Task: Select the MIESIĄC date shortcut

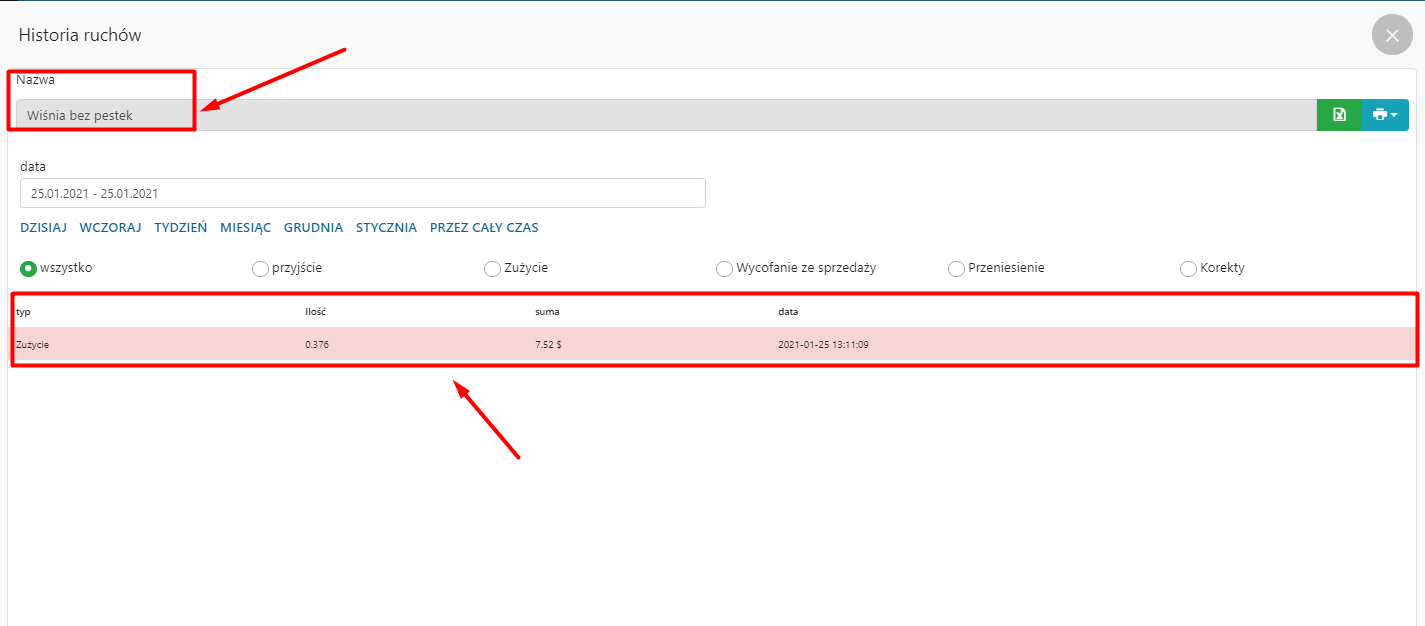Action: click(245, 228)
